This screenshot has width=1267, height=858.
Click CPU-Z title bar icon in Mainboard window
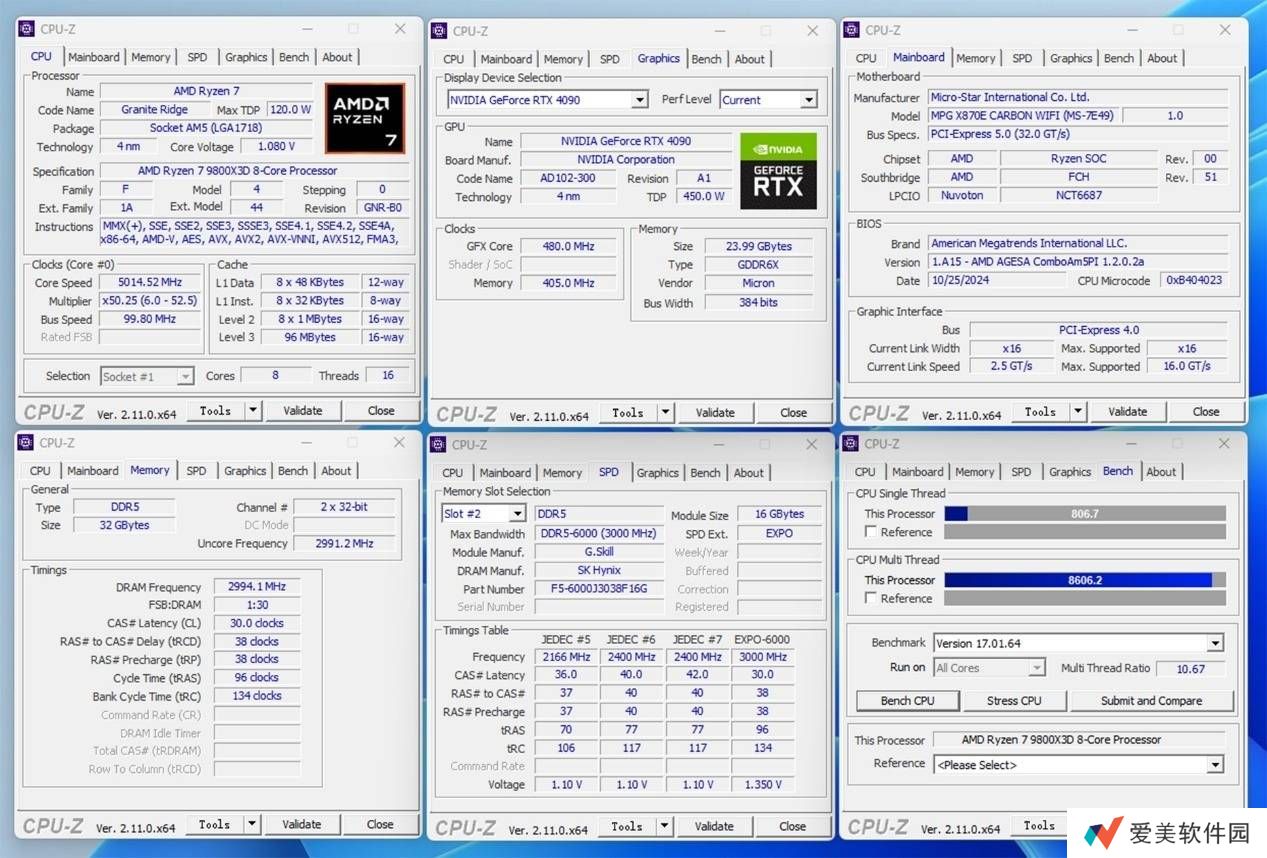(852, 30)
